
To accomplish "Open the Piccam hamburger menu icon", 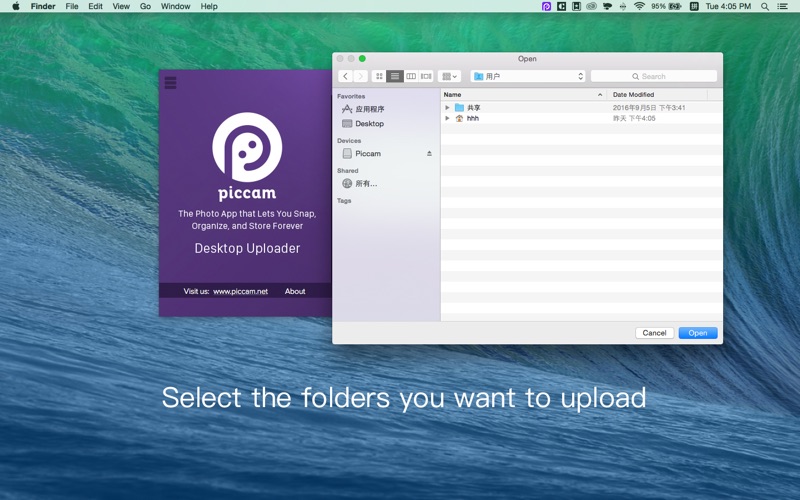I will click(170, 83).
